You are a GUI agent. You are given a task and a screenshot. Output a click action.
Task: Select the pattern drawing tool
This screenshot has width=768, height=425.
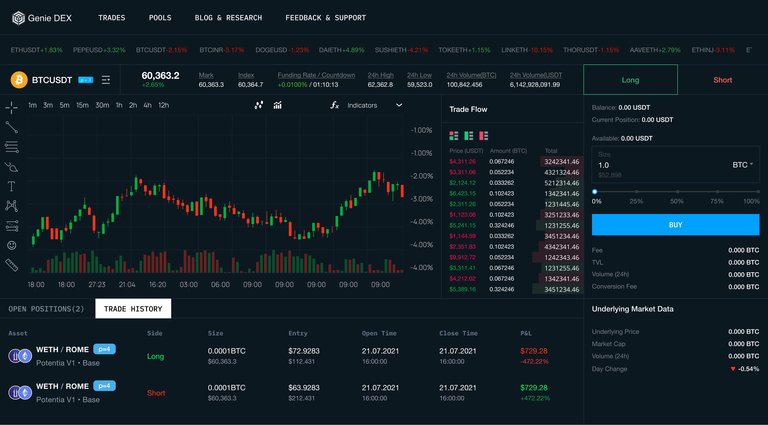[12, 206]
